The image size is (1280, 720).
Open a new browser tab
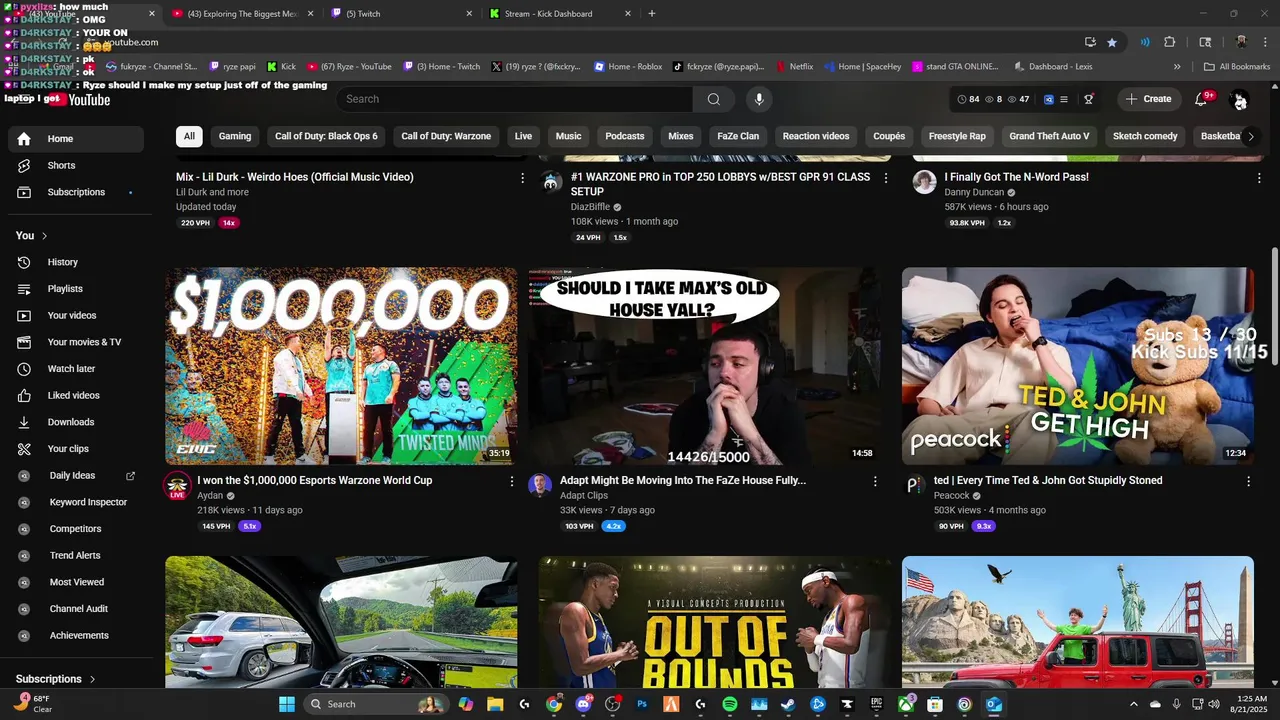(x=652, y=14)
